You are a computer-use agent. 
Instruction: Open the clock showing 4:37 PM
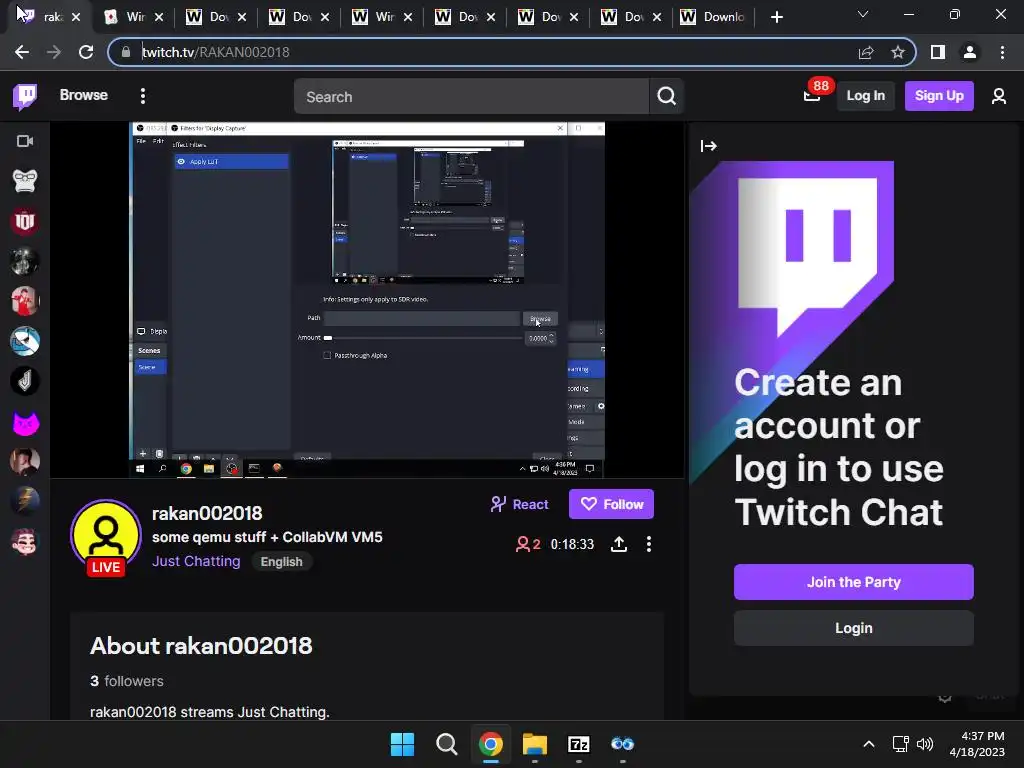coord(977,744)
